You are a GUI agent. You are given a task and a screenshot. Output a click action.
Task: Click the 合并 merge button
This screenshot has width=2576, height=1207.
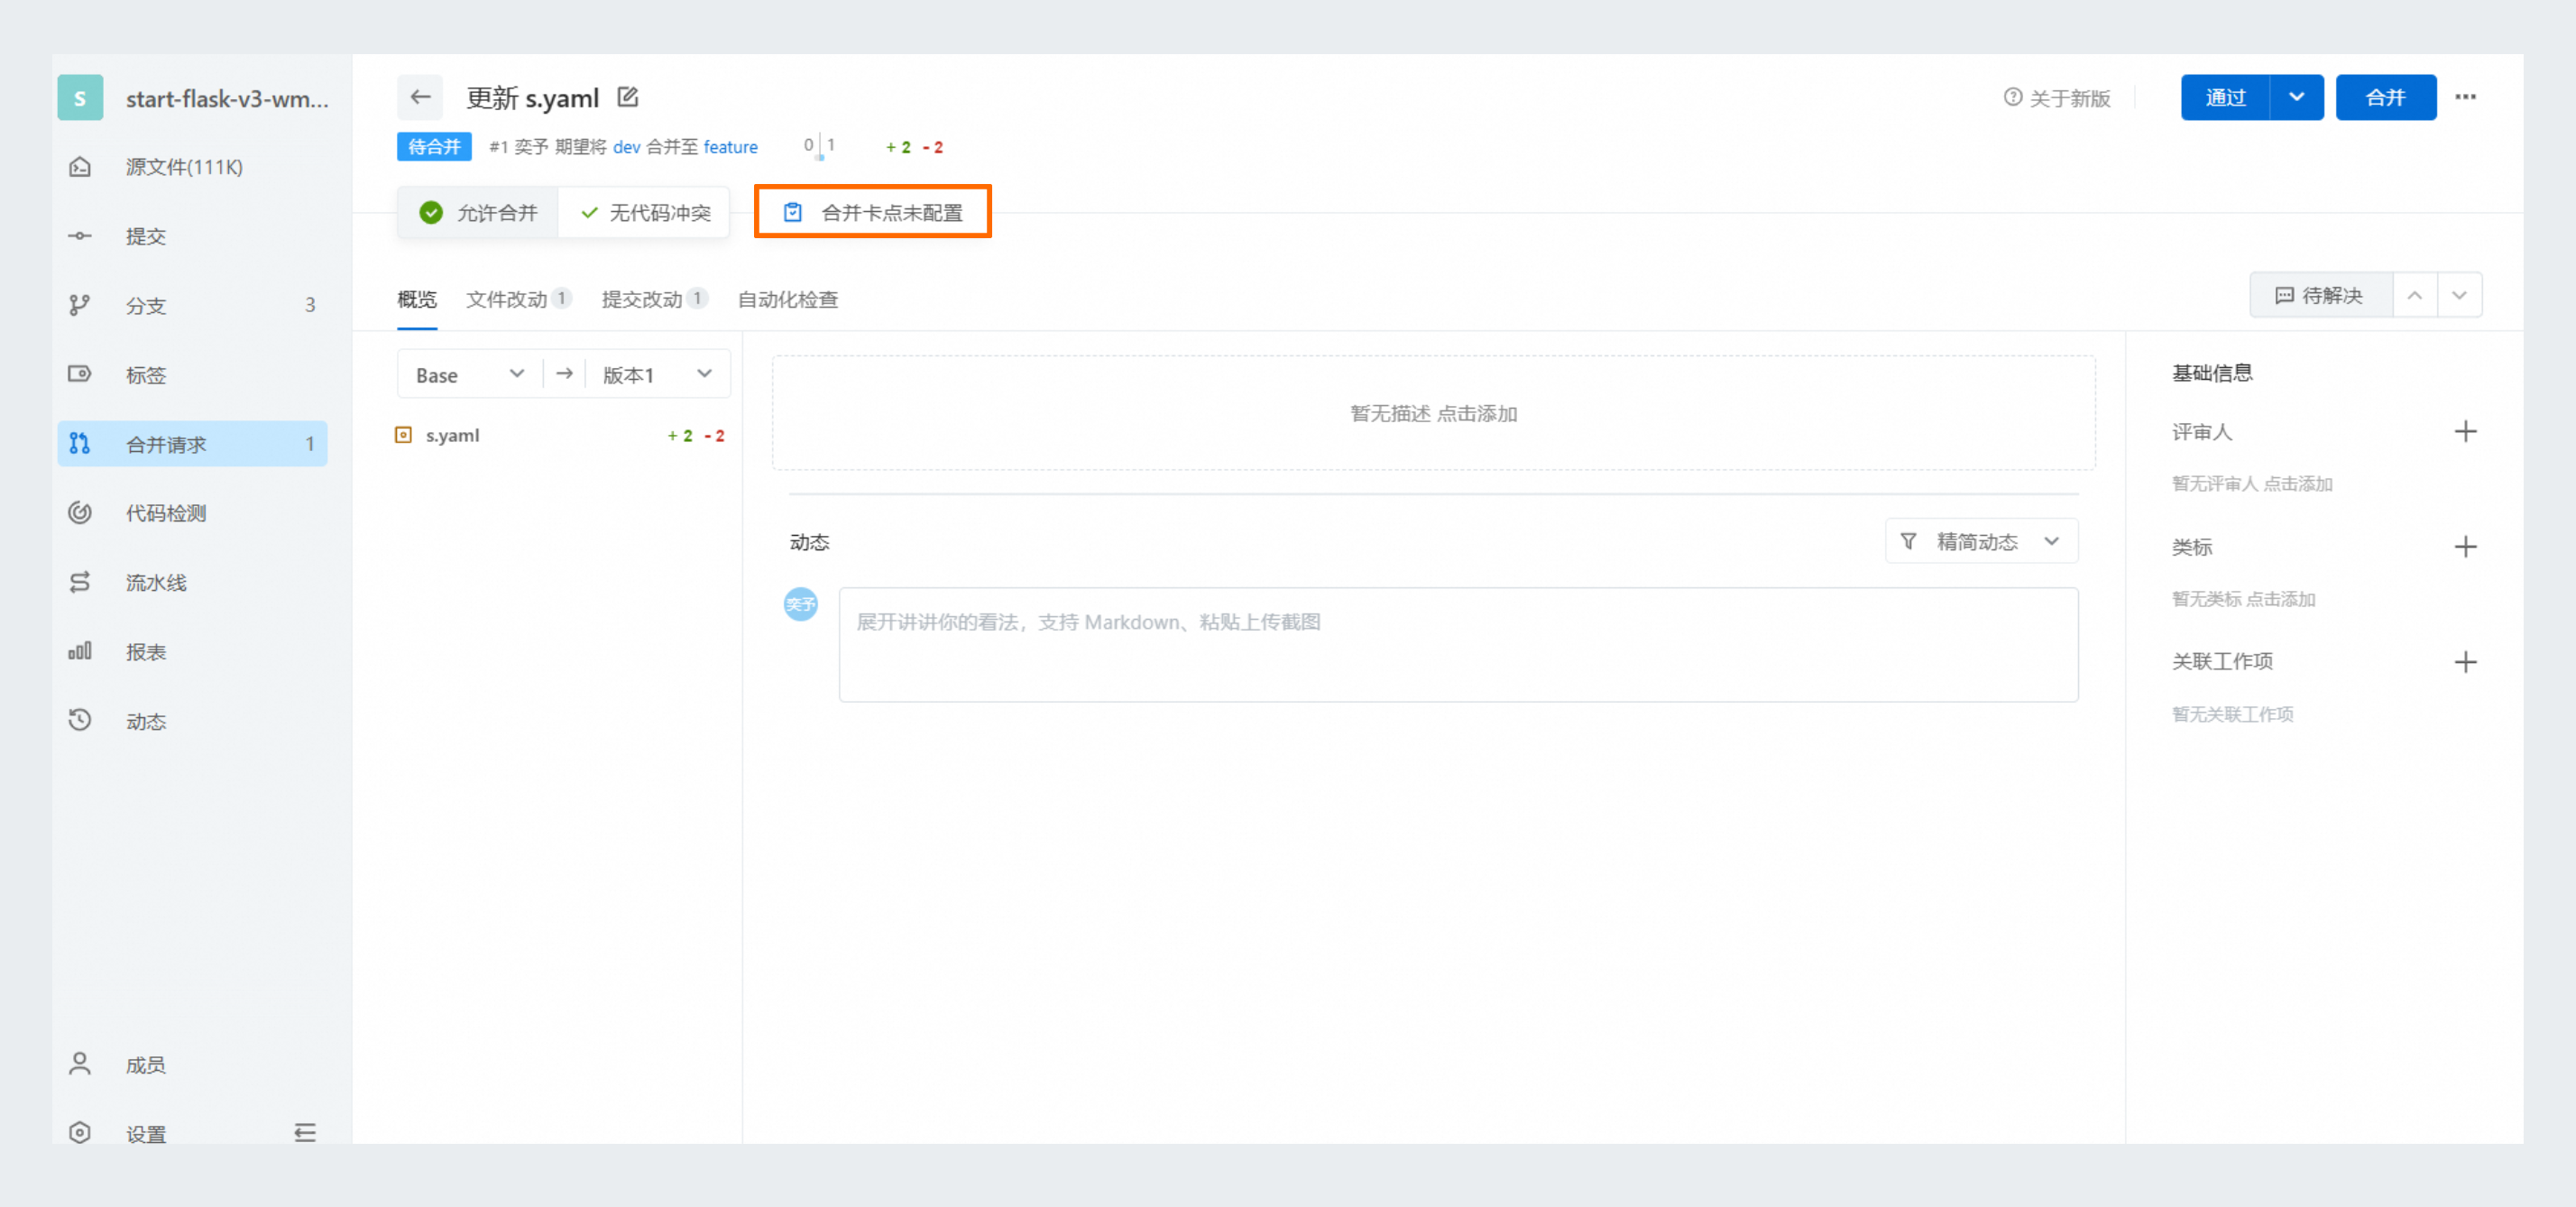pos(2385,97)
